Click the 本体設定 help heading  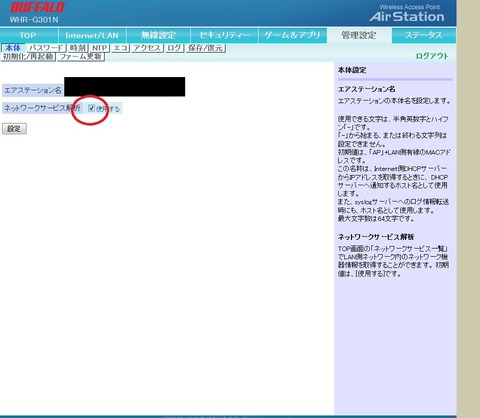pyautogui.click(x=352, y=70)
